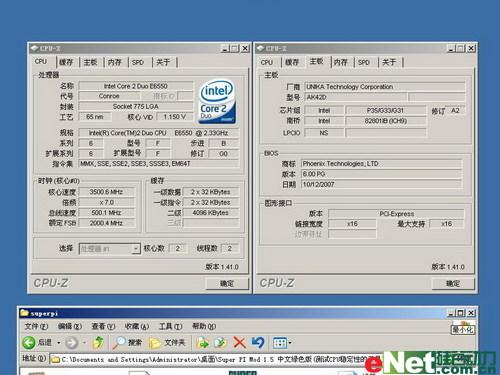Click the 500.1 MHz bus speed value
500x375 pixels.
coord(106,213)
